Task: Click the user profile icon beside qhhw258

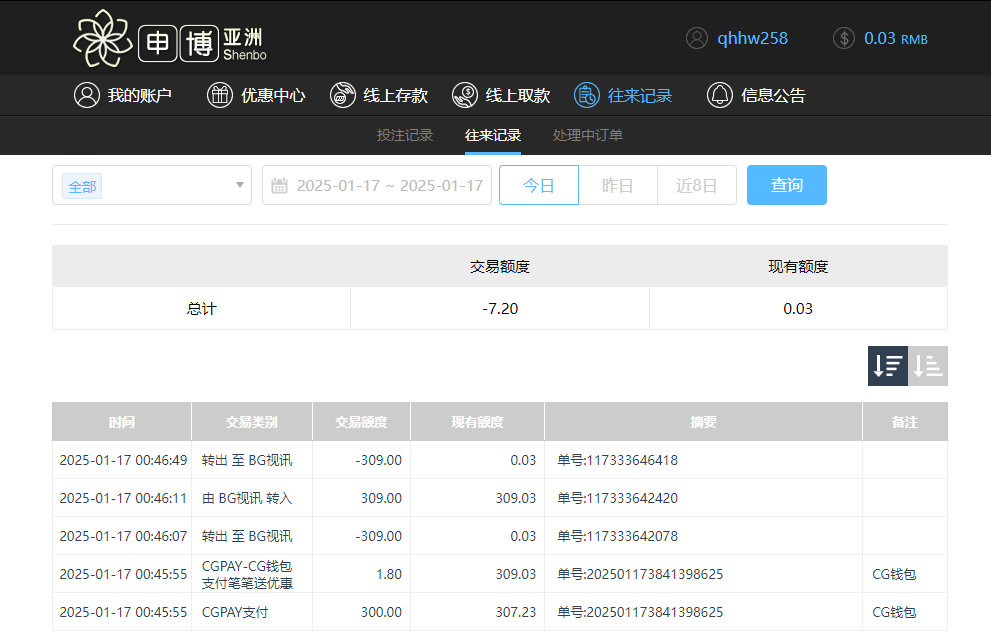Action: [697, 38]
